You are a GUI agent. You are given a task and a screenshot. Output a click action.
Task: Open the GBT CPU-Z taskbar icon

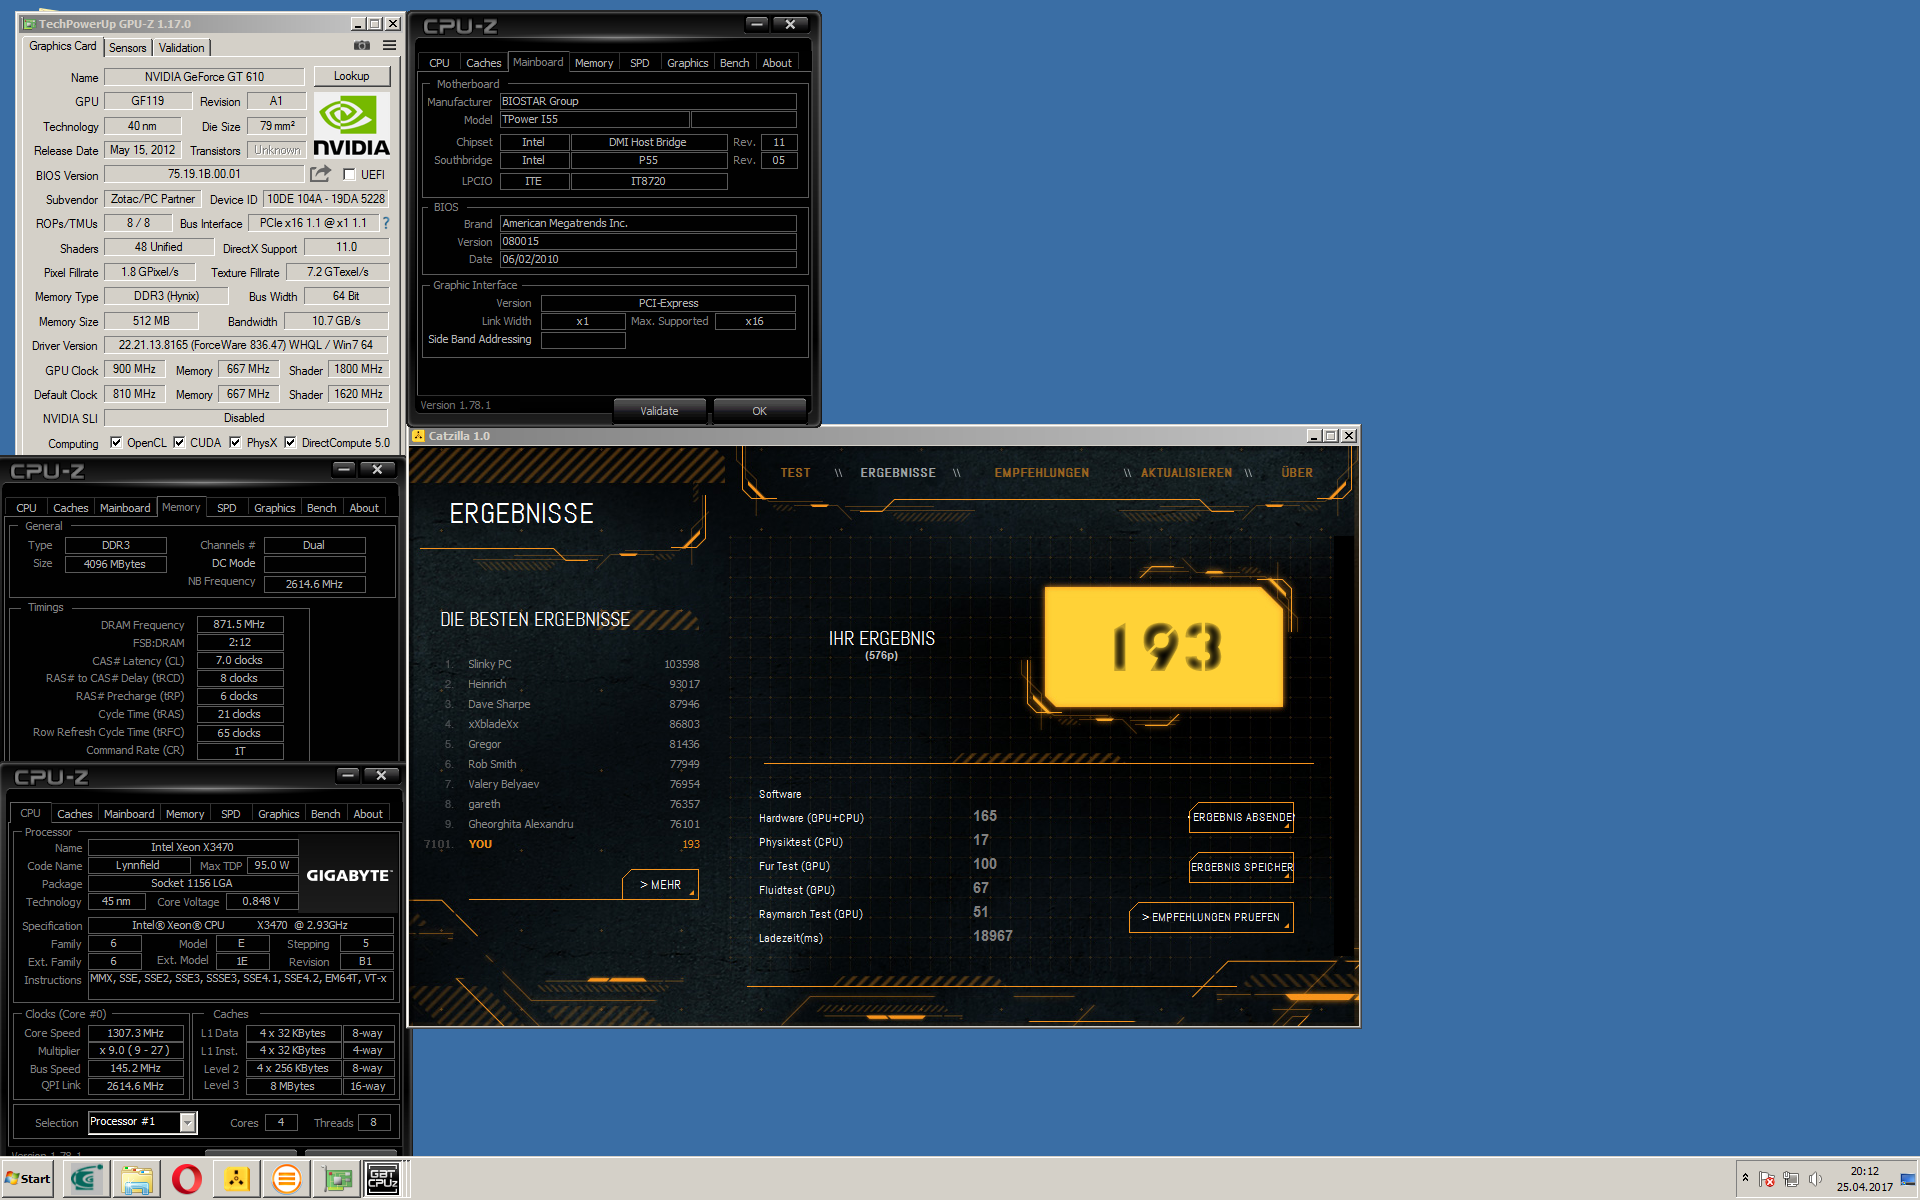(383, 1179)
